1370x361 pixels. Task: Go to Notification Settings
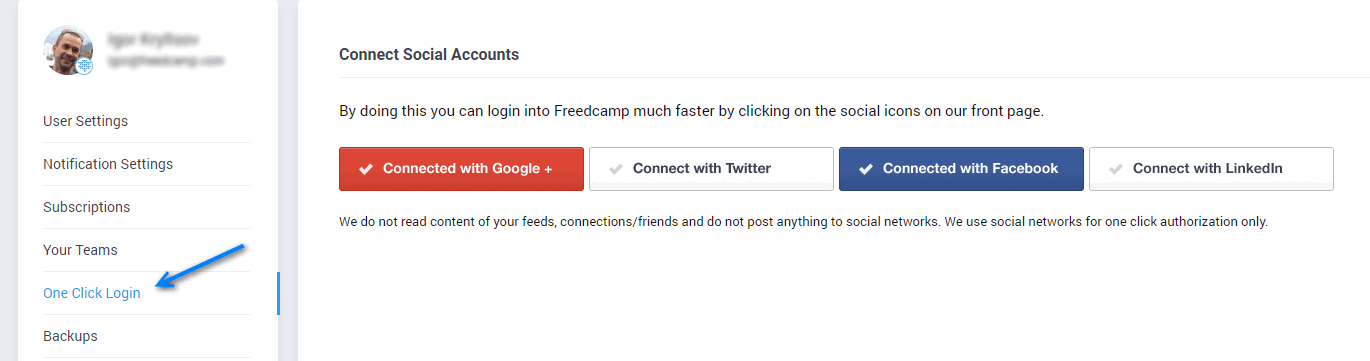pos(108,164)
